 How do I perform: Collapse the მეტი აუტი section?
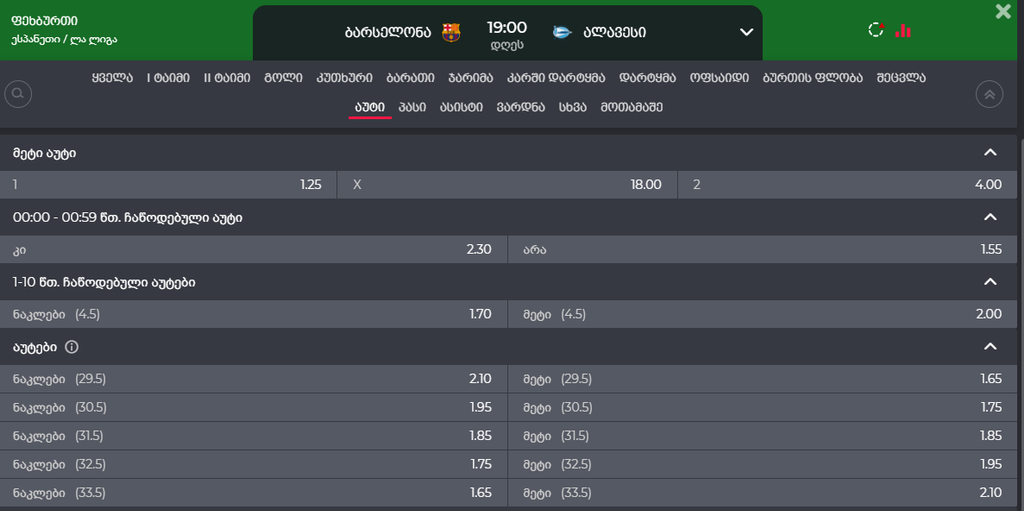[990, 152]
